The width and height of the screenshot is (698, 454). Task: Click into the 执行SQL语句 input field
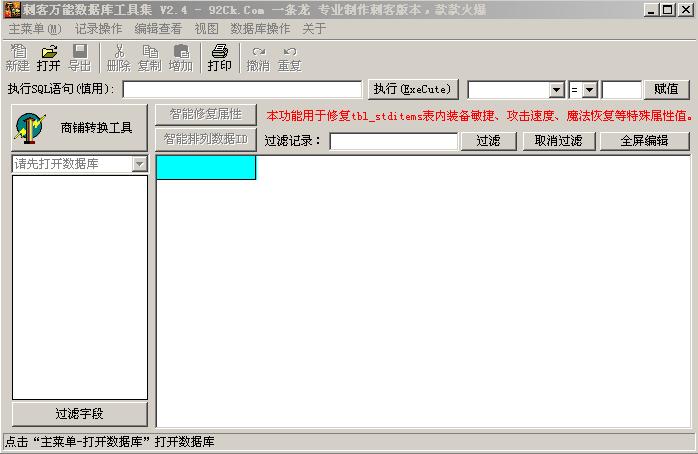click(x=242, y=90)
